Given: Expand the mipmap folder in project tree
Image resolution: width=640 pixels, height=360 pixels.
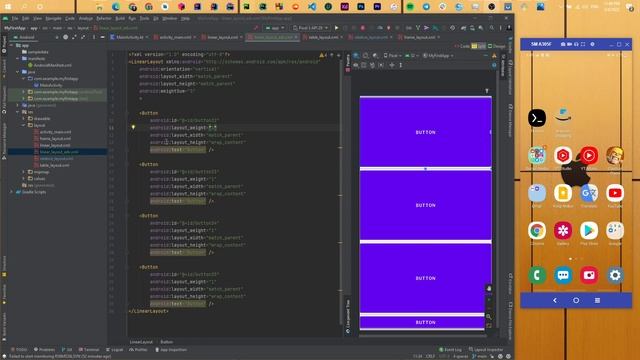Looking at the screenshot, I should [x=24, y=172].
